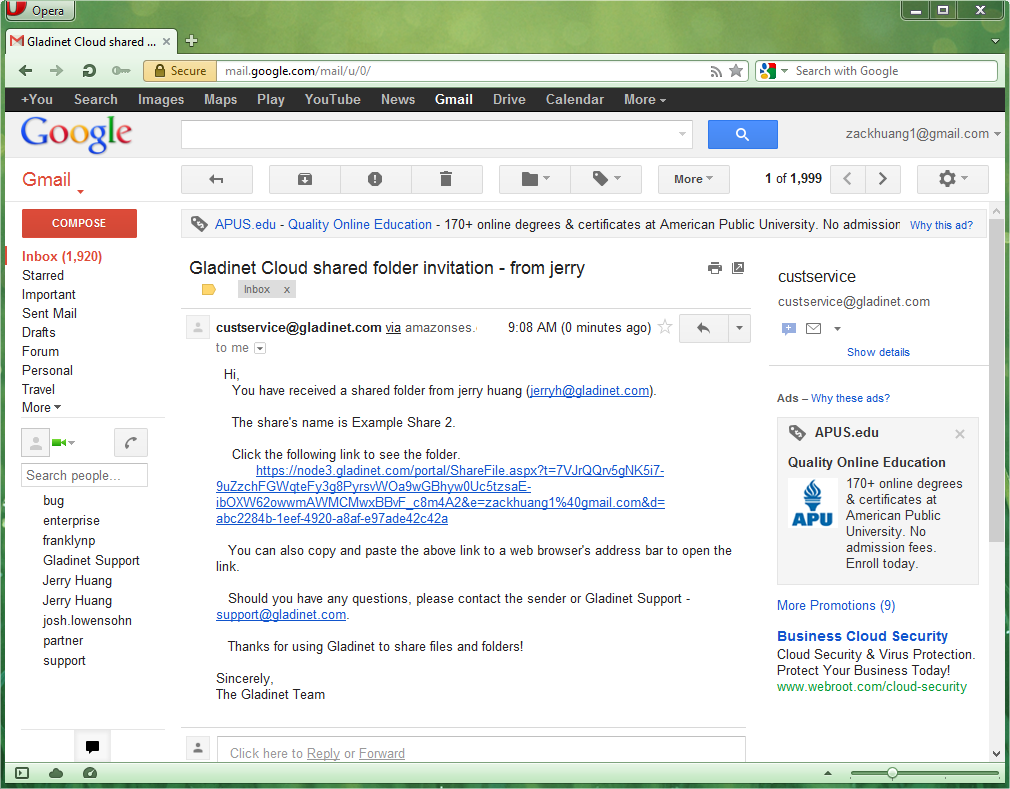Open the Opera main menu

coord(39,10)
